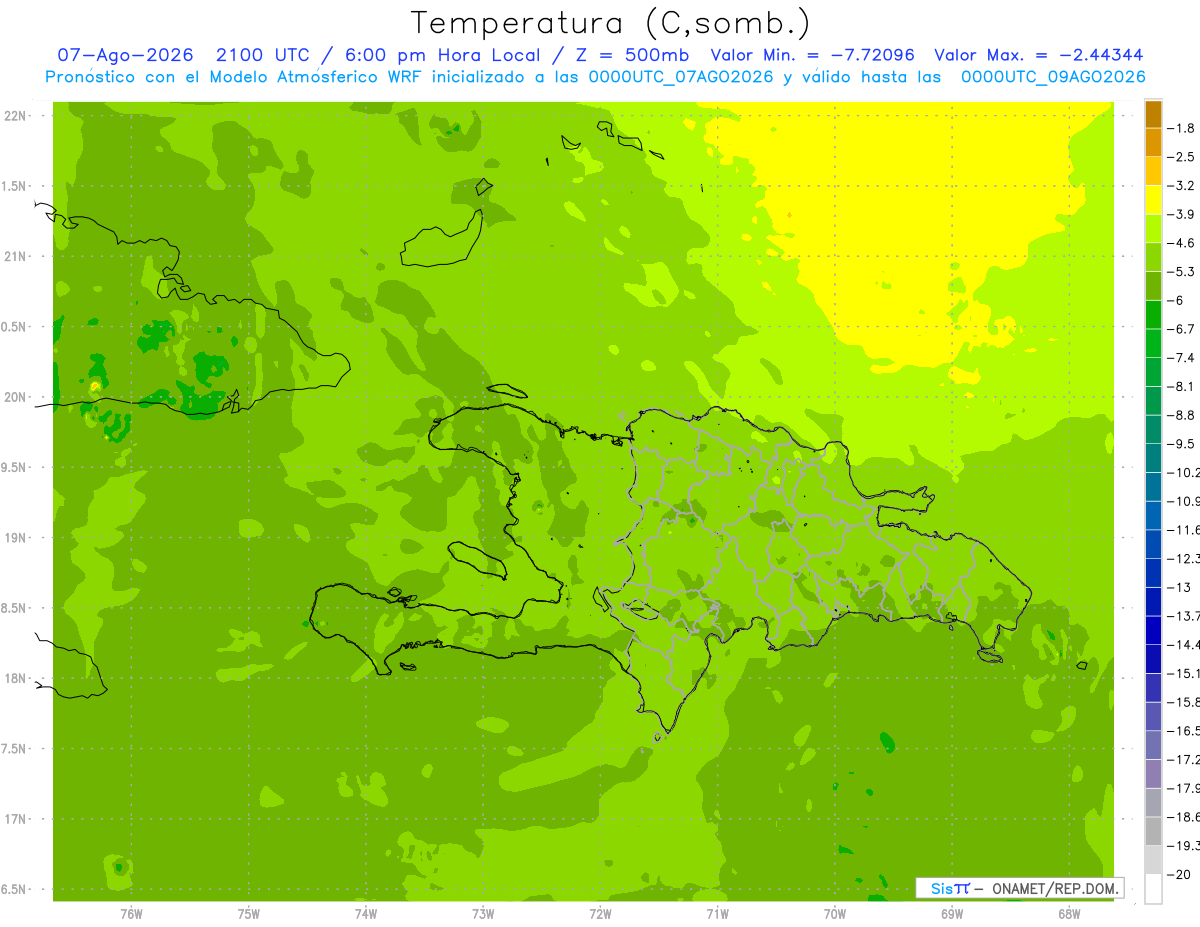Click the "-8.1" colorbar label
1200x927 pixels.
(x=1183, y=386)
